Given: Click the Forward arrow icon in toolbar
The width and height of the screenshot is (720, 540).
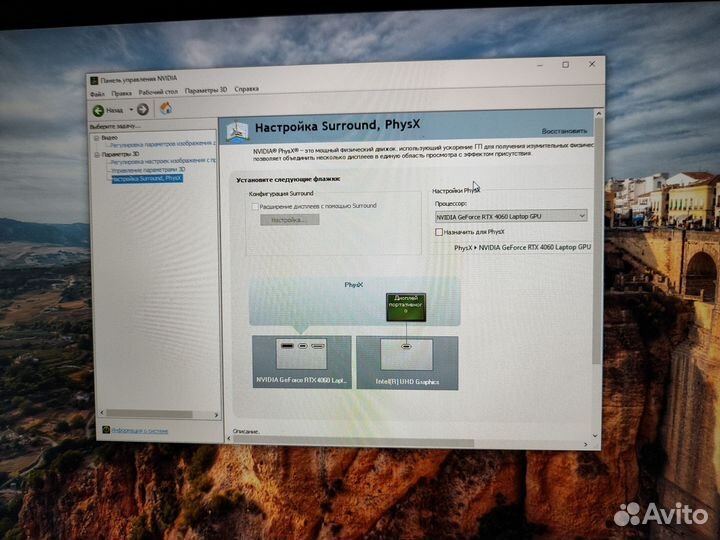Looking at the screenshot, I should (143, 109).
